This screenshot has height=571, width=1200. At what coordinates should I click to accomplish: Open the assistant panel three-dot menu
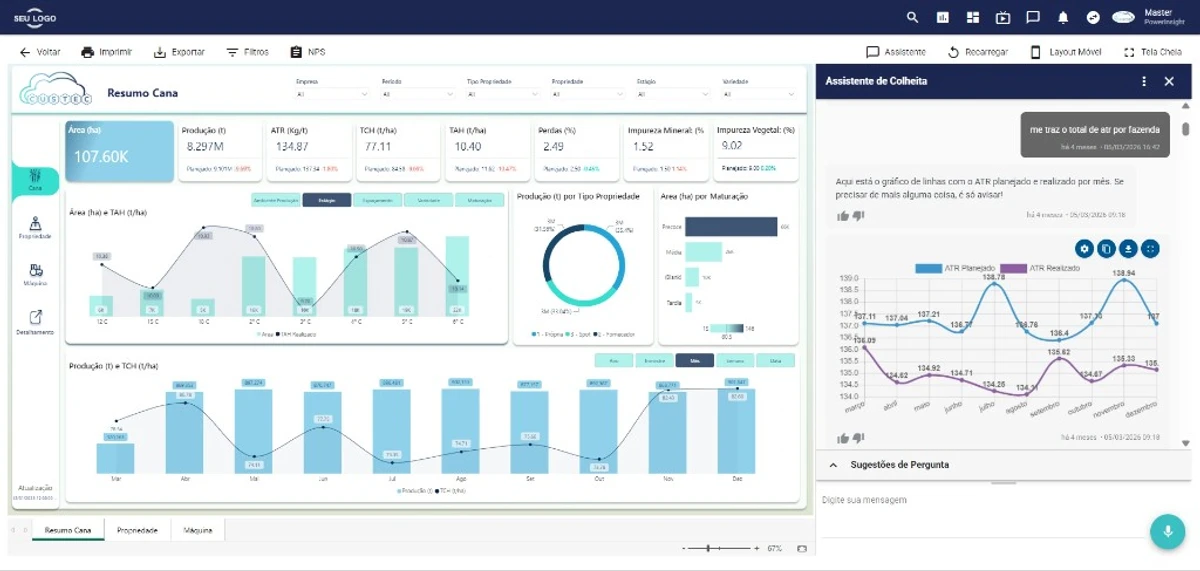(x=1144, y=81)
